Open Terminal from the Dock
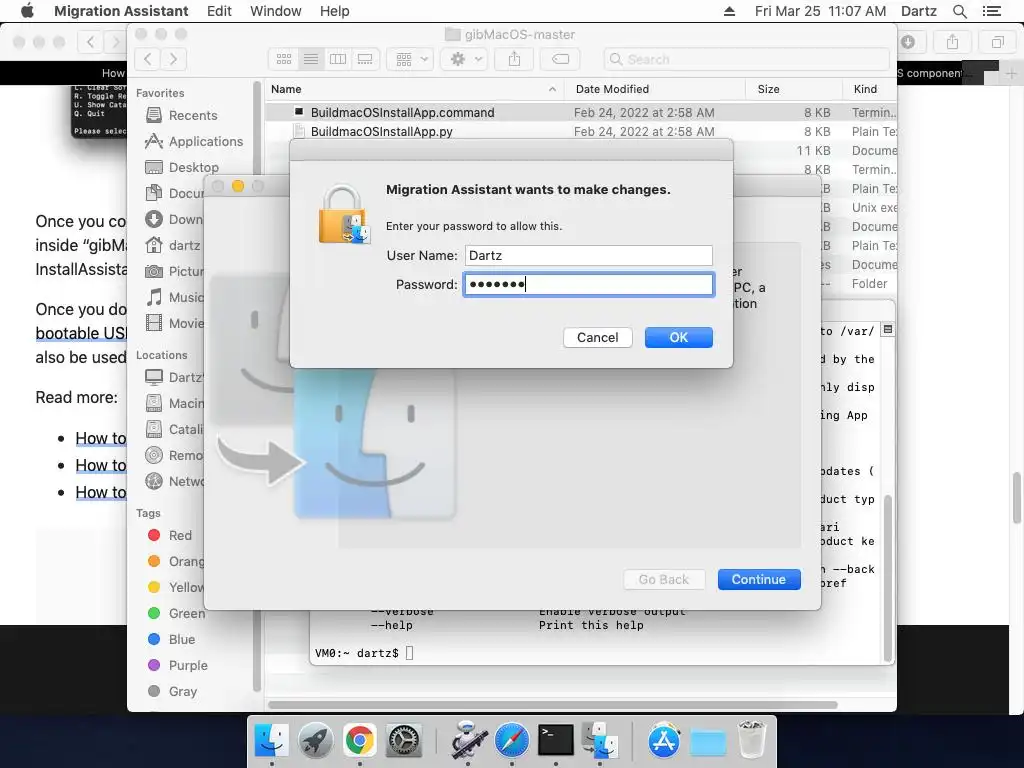Image resolution: width=1024 pixels, height=768 pixels. tap(556, 741)
